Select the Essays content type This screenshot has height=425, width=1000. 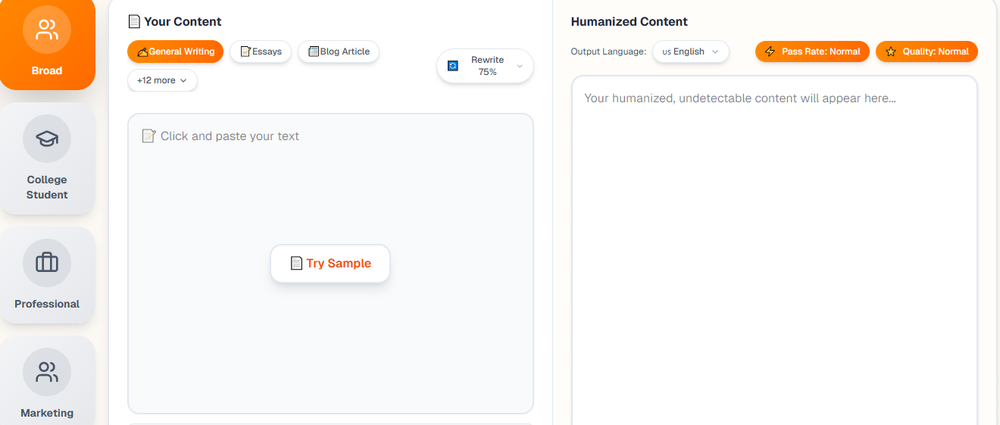[261, 51]
